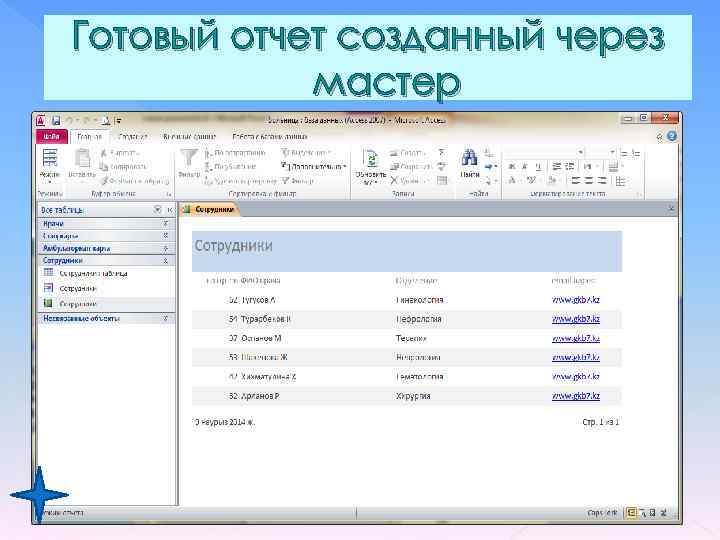Click the bulleted list icon

pos(624,153)
